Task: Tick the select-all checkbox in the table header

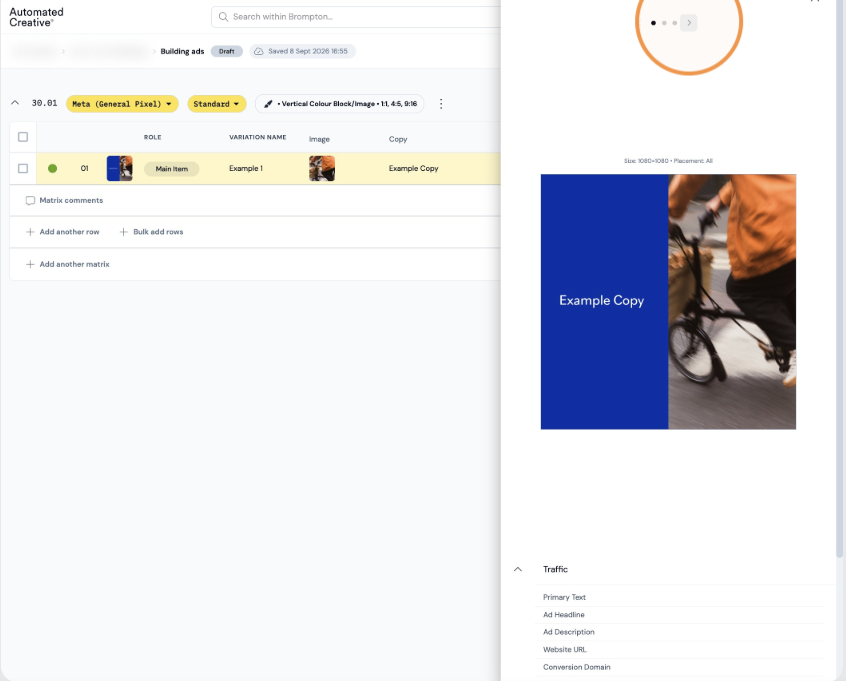Action: coord(23,137)
